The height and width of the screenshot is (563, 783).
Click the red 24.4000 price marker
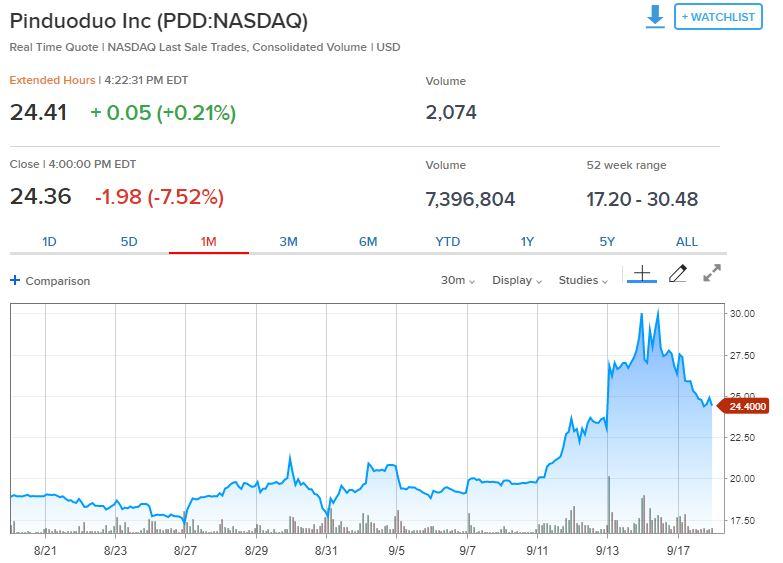(x=744, y=406)
